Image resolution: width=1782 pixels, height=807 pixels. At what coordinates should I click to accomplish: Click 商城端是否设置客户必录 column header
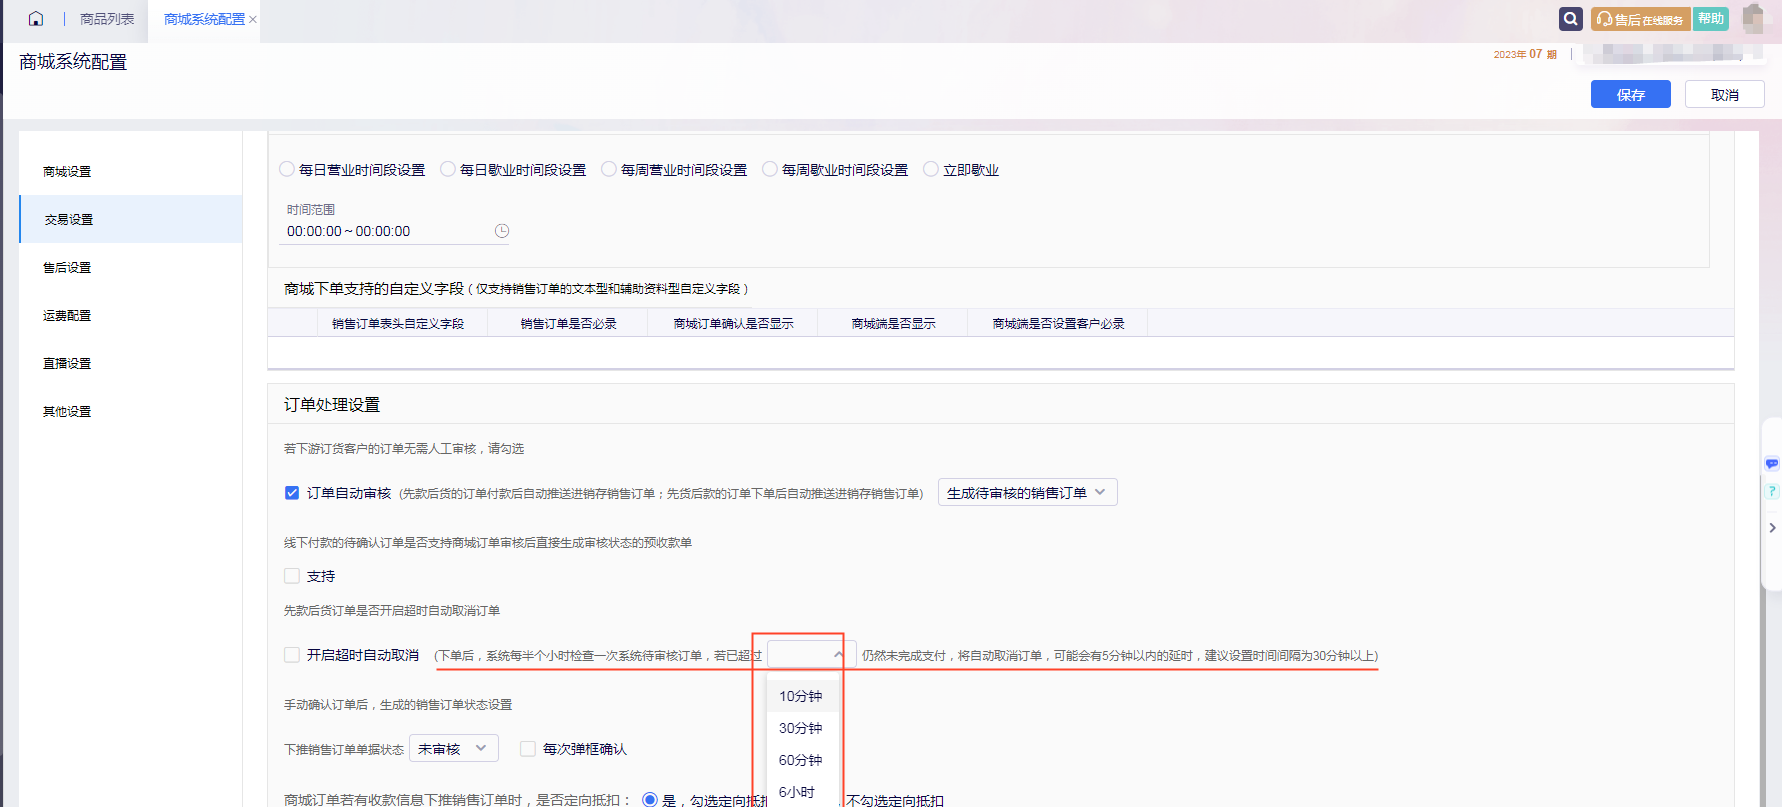(x=1059, y=324)
